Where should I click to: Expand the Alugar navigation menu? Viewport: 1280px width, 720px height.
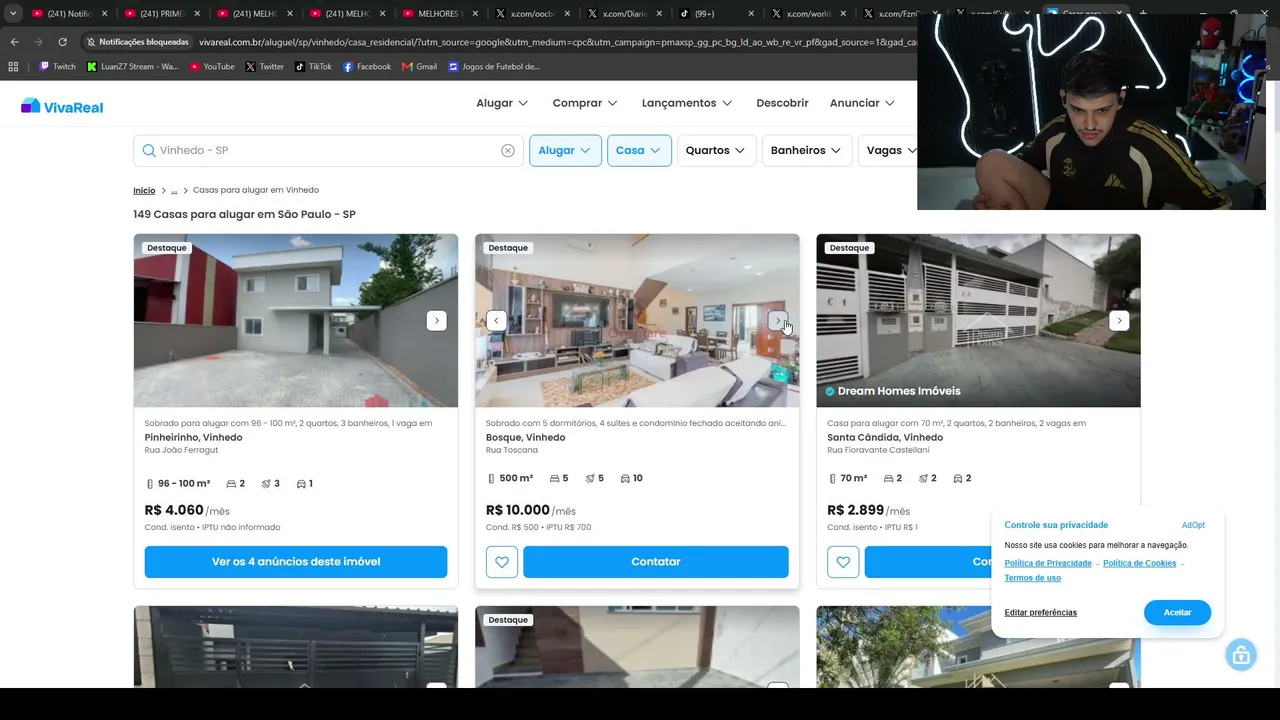502,103
